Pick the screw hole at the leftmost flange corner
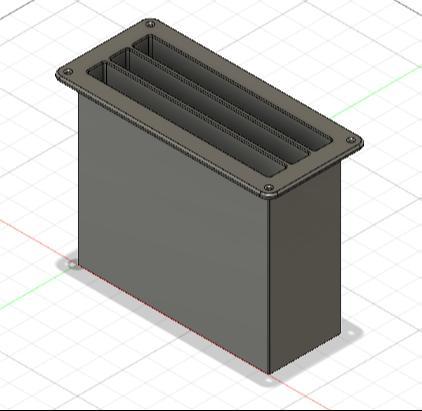 (x=68, y=71)
